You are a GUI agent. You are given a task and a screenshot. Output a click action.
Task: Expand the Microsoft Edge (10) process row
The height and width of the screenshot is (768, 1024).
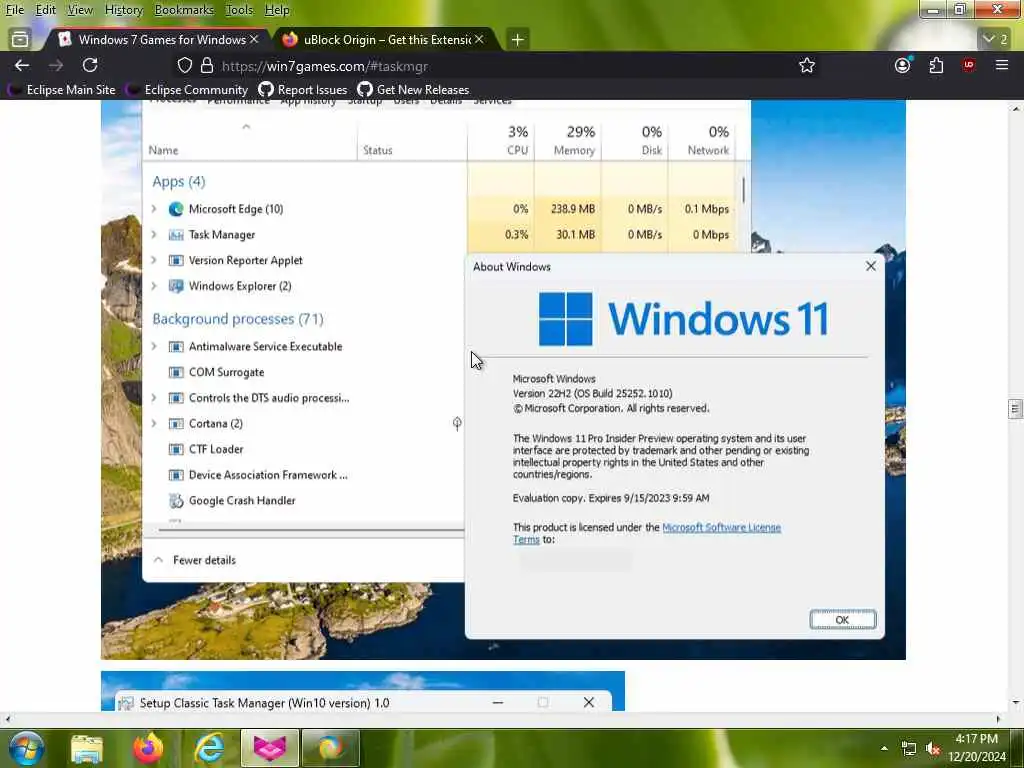click(153, 209)
